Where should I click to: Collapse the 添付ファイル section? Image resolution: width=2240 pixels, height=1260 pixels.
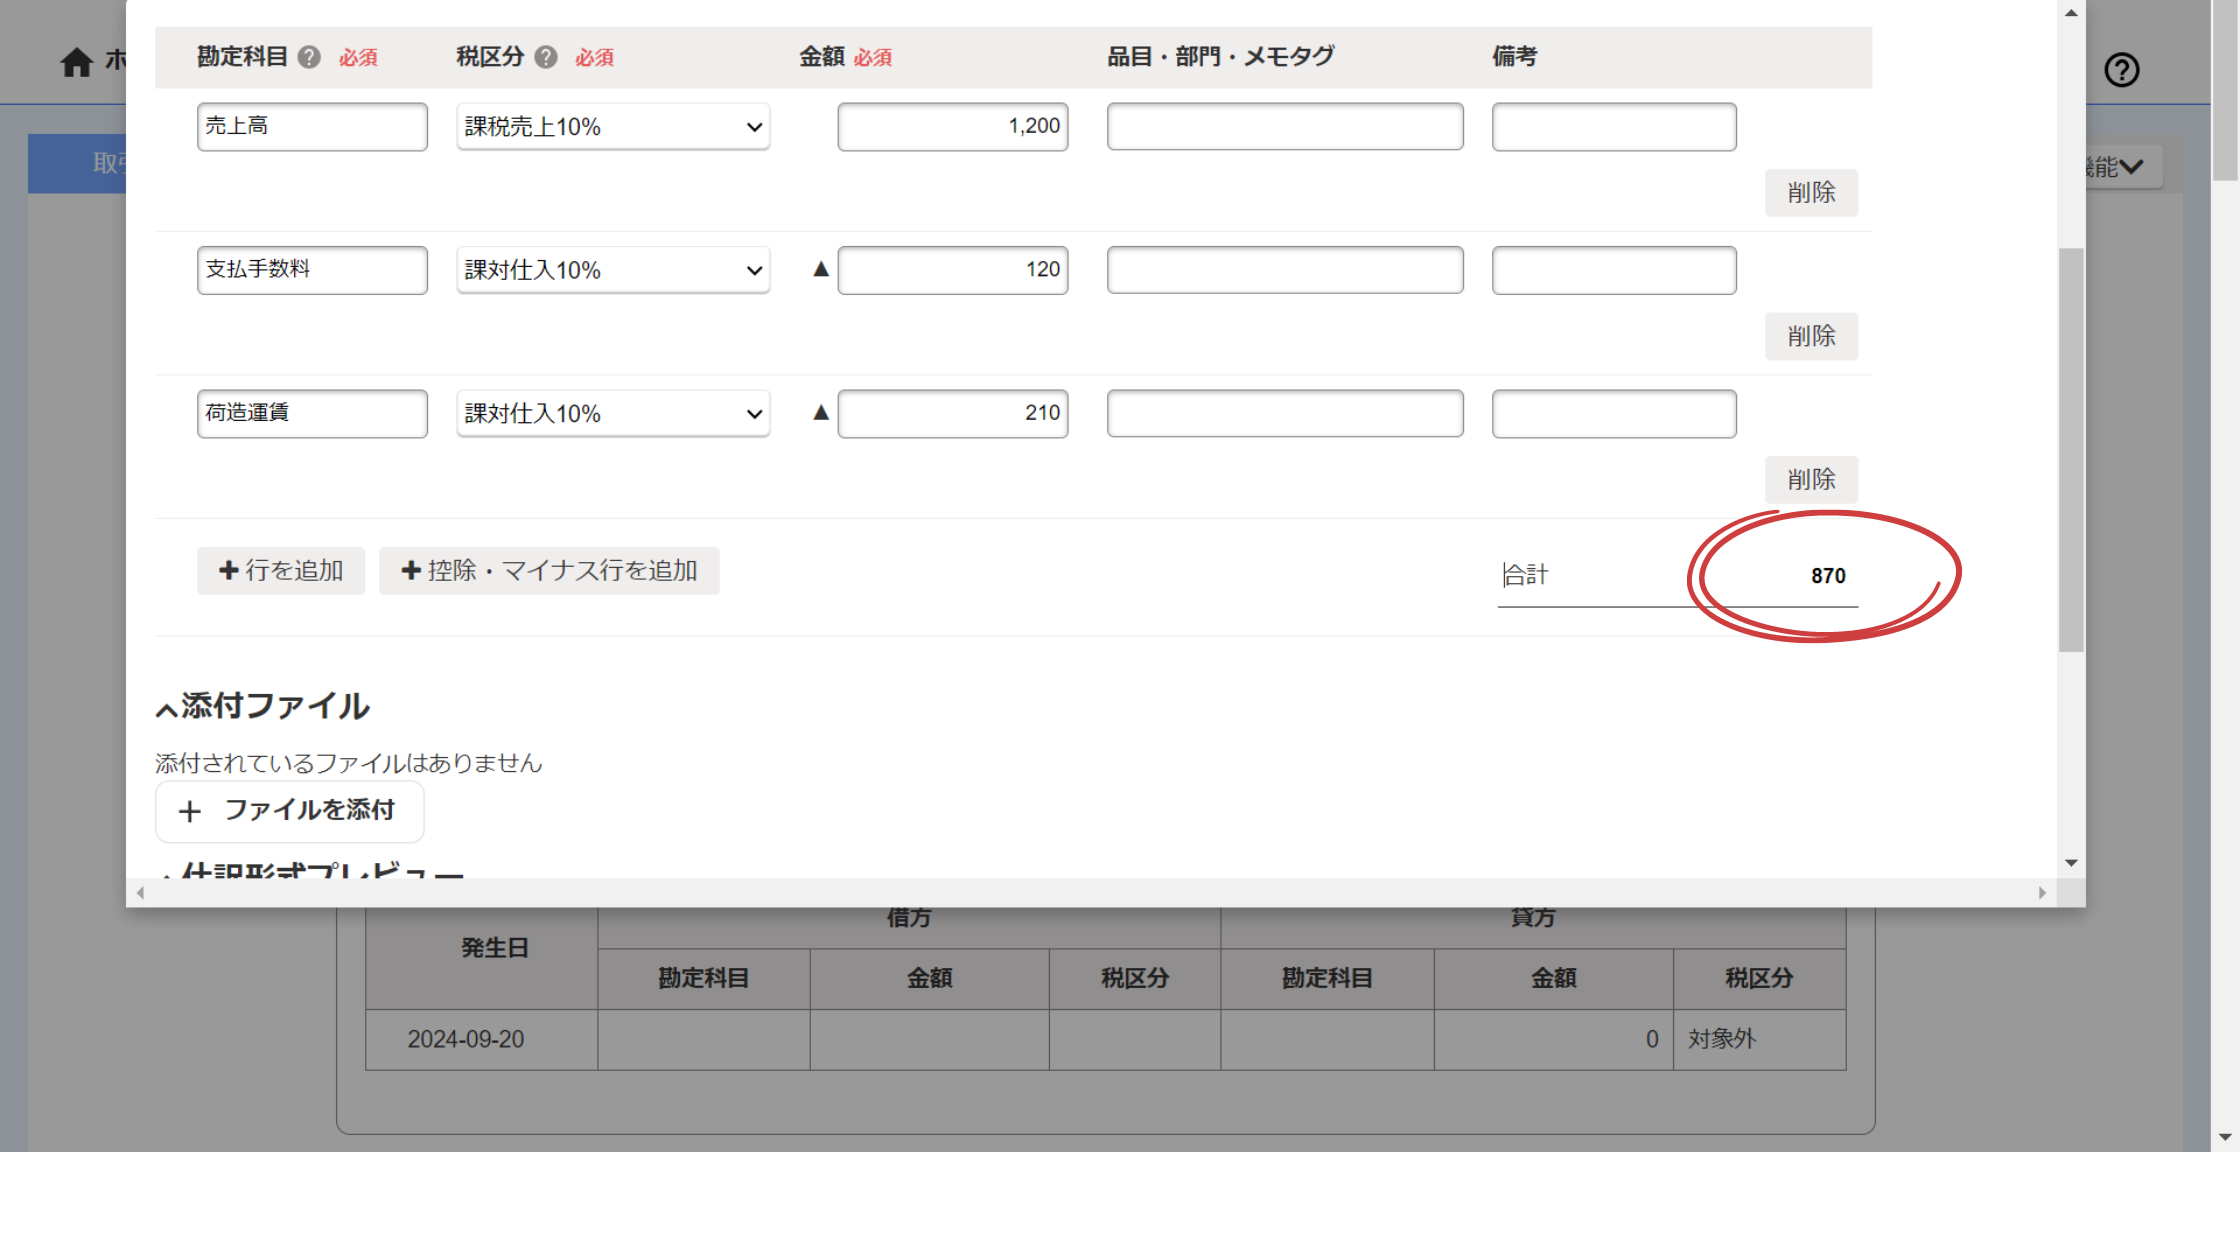point(166,709)
